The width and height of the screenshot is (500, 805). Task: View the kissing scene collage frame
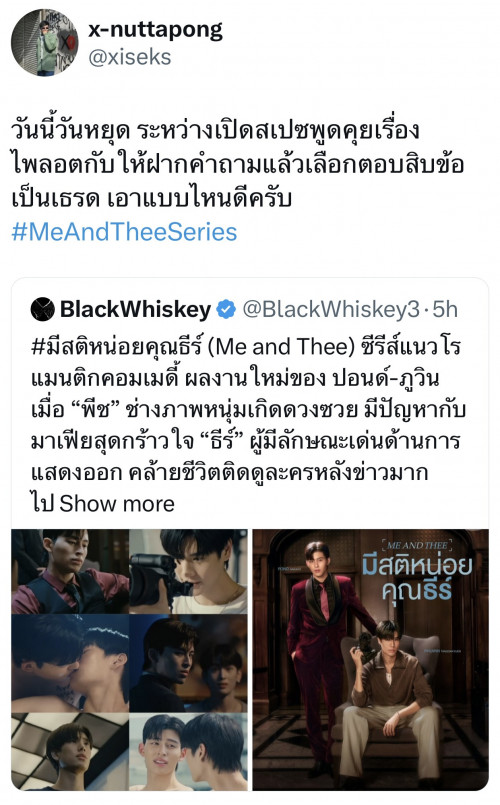tap(70, 663)
